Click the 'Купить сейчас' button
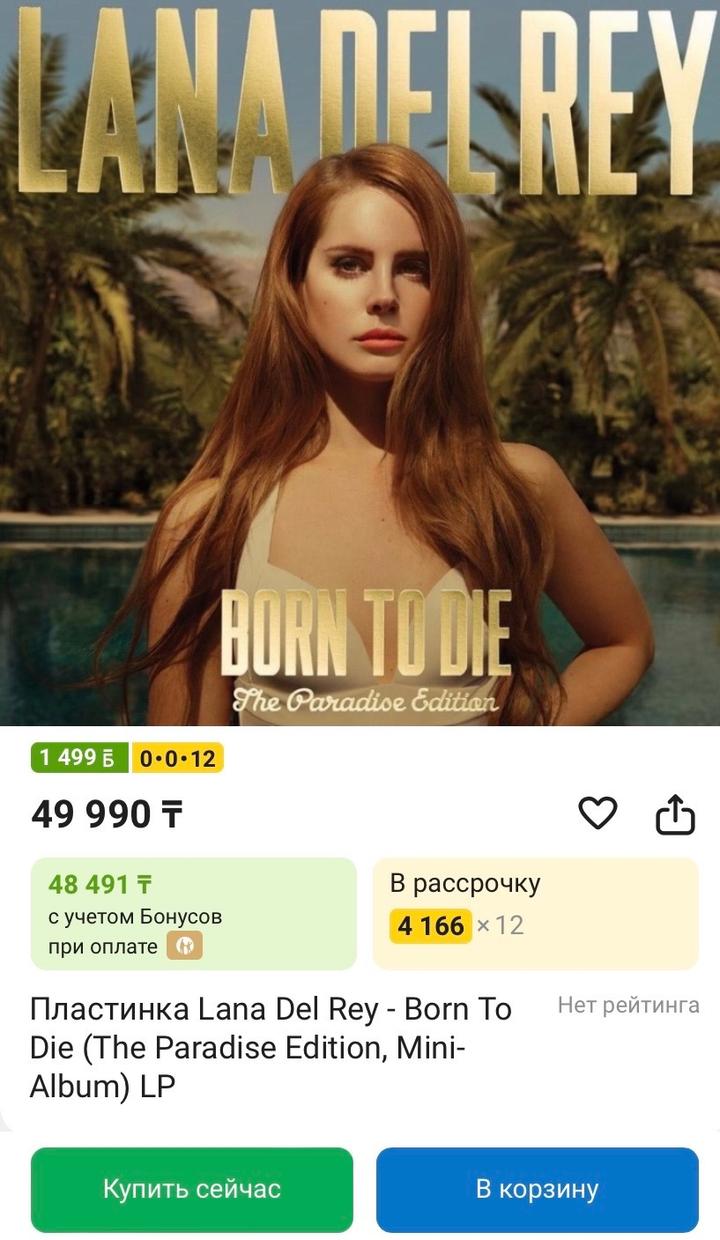Viewport: 720px width, 1240px height. (192, 1189)
